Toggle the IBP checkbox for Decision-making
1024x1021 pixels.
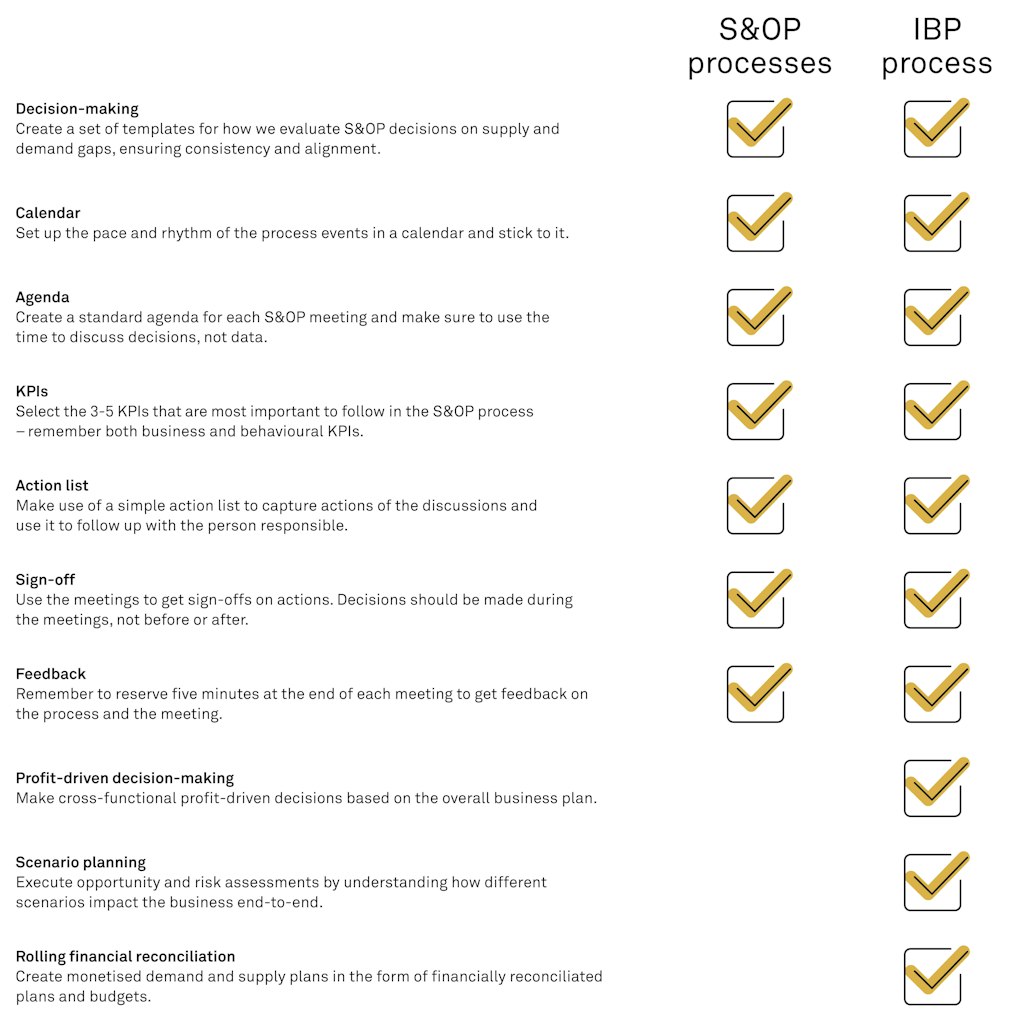pyautogui.click(x=932, y=129)
